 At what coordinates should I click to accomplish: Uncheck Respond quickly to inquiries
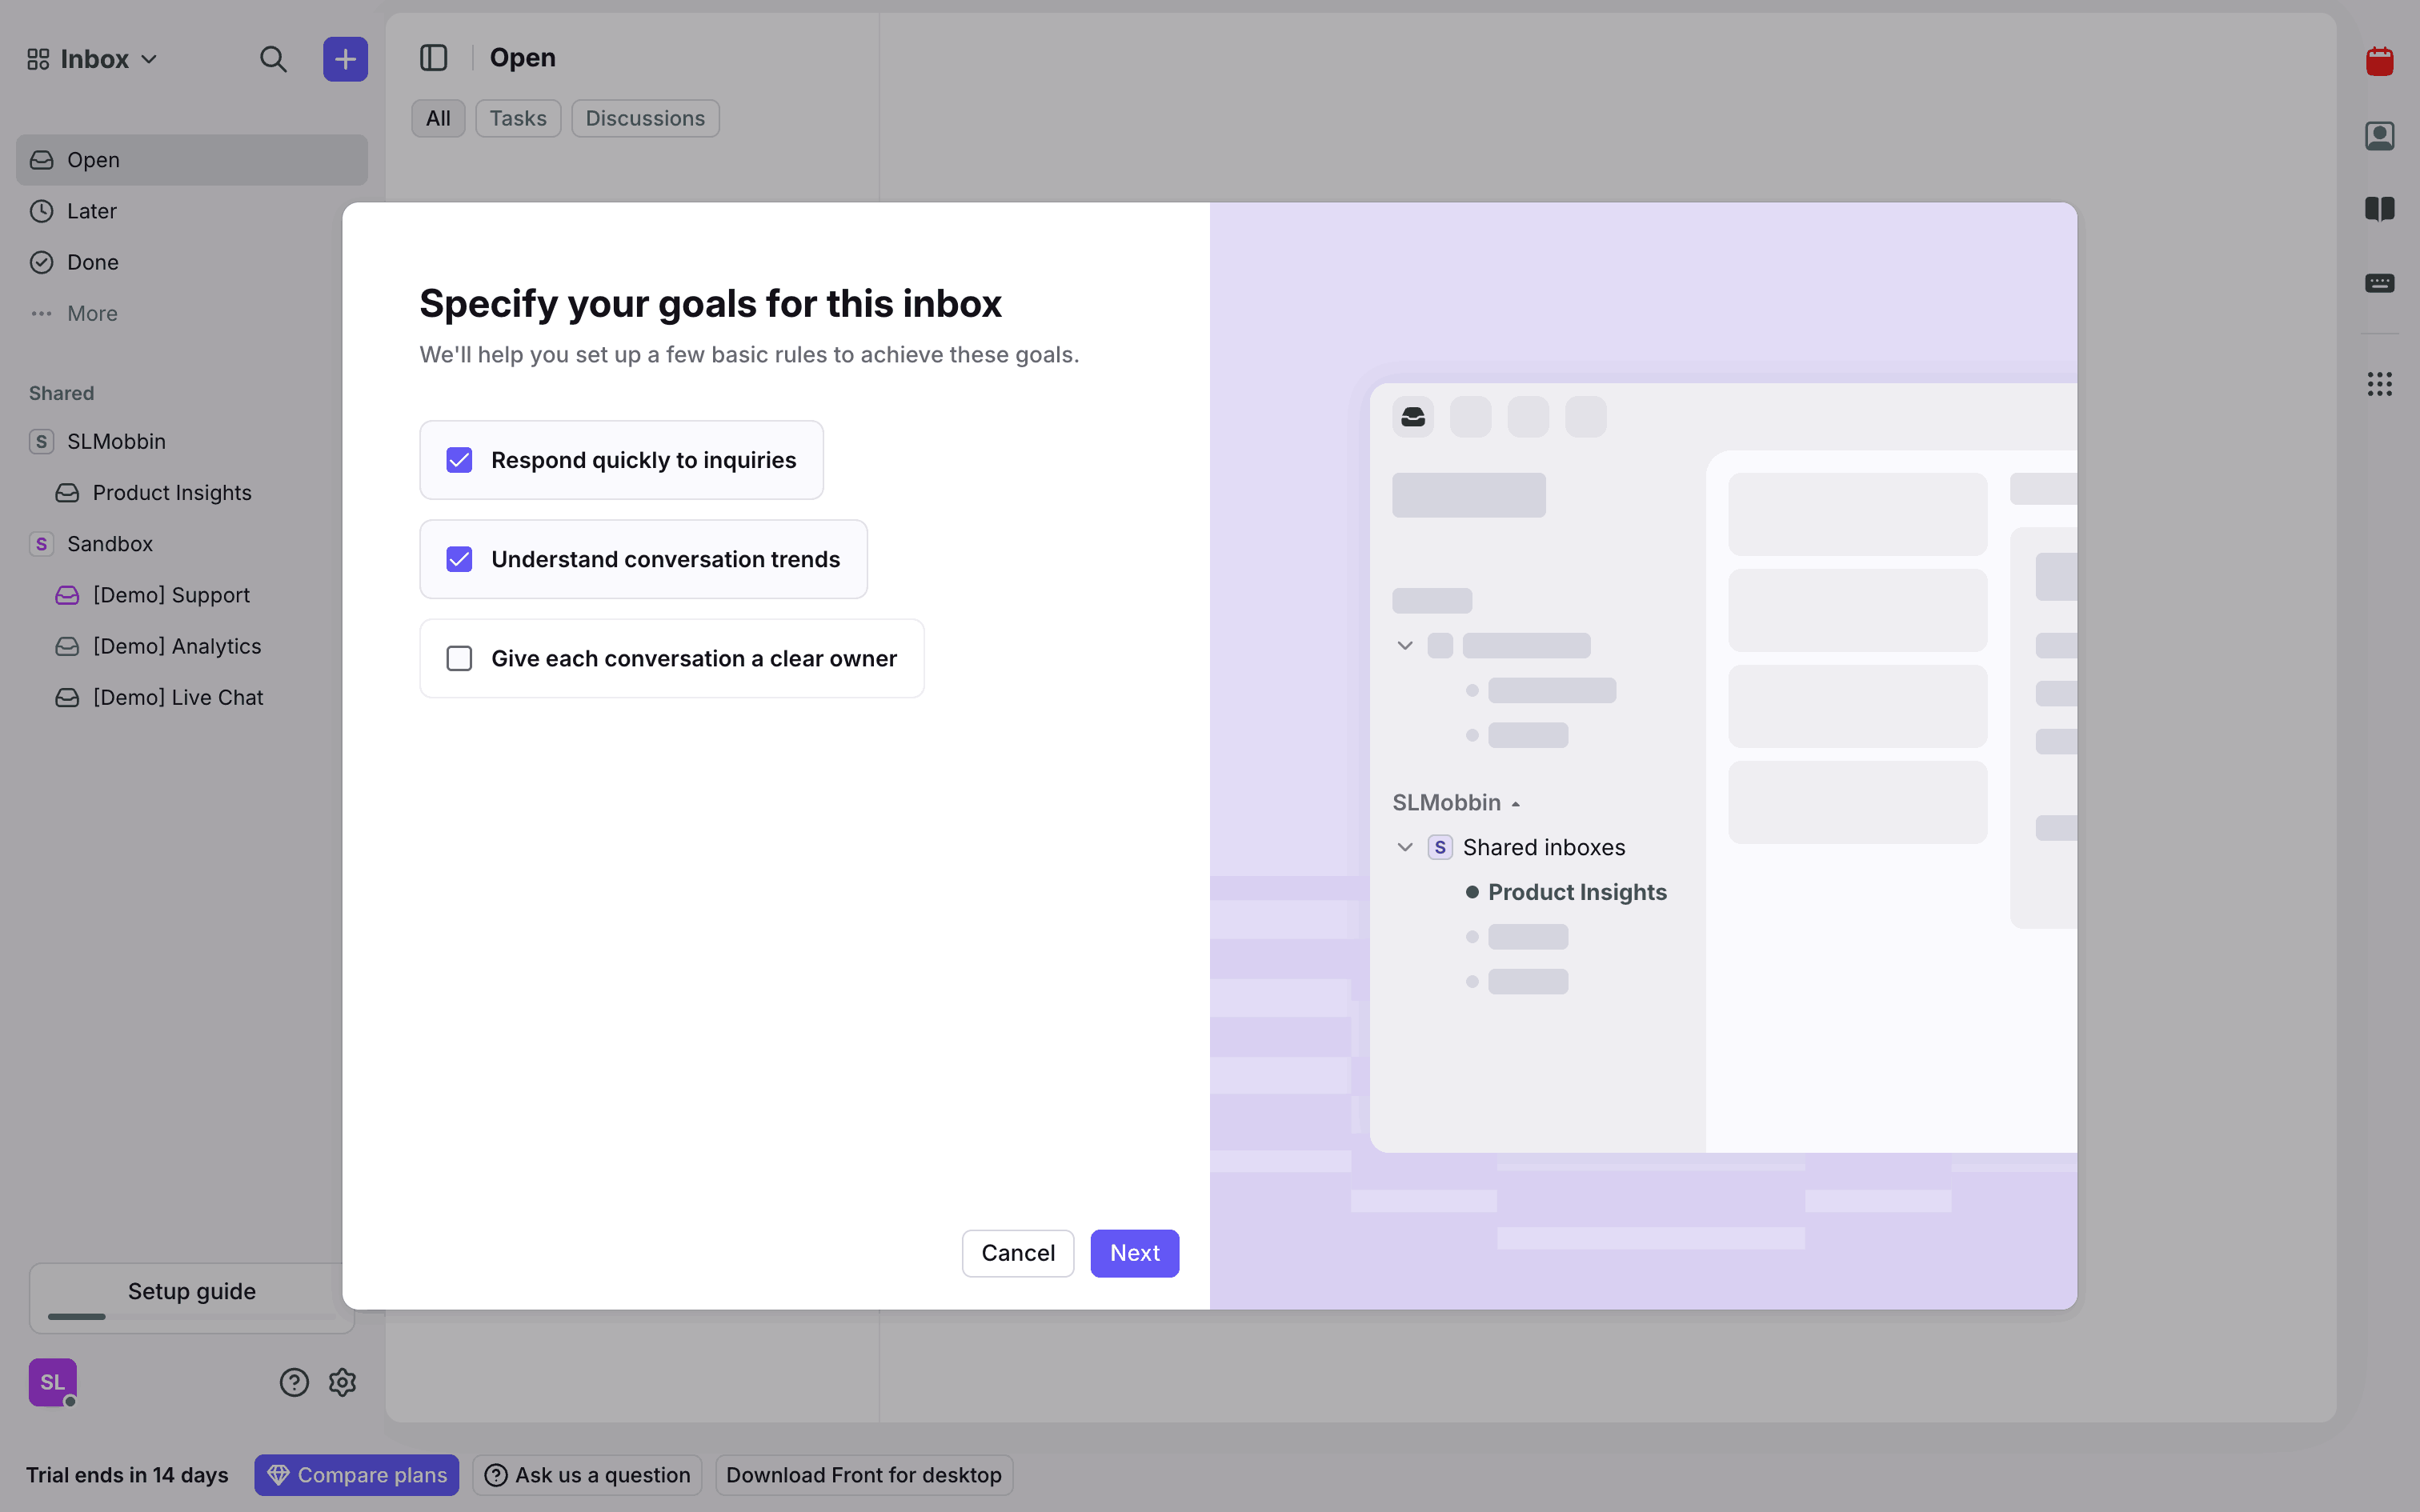459,460
